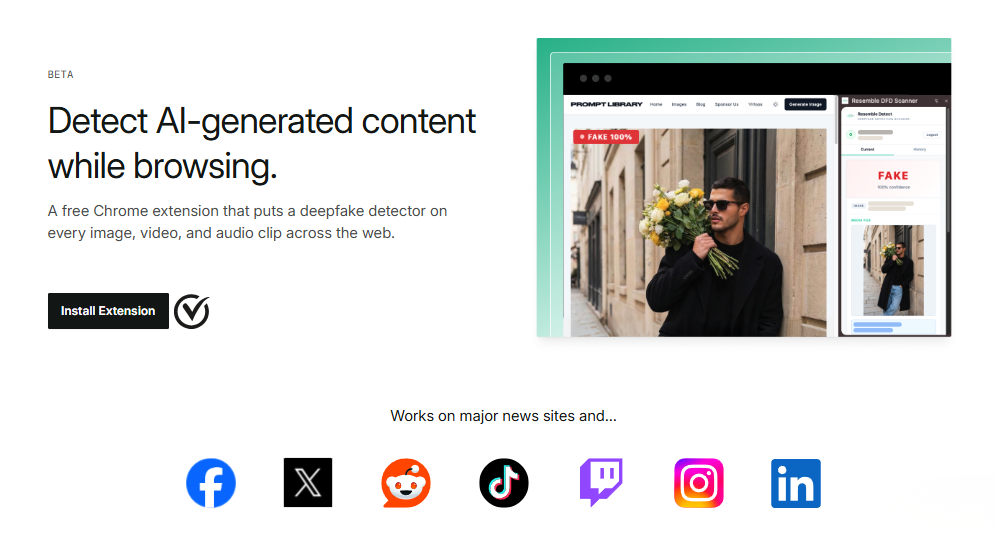Image resolution: width=996 pixels, height=540 pixels.
Task: Click the LinkedIn icon
Action: 796,483
